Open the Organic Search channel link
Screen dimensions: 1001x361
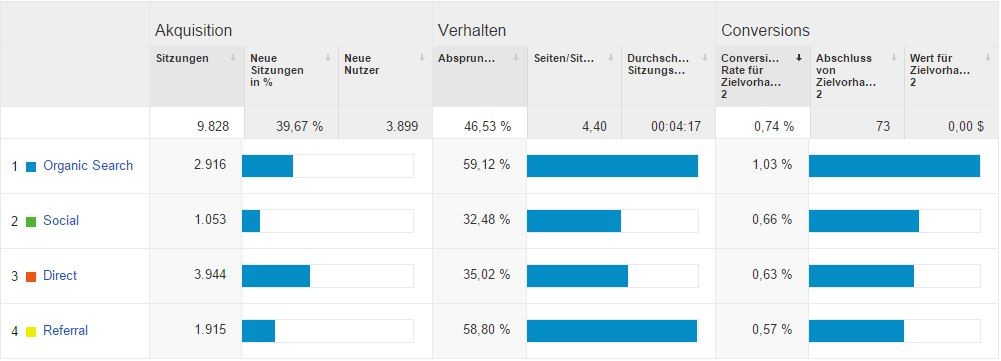(x=88, y=165)
